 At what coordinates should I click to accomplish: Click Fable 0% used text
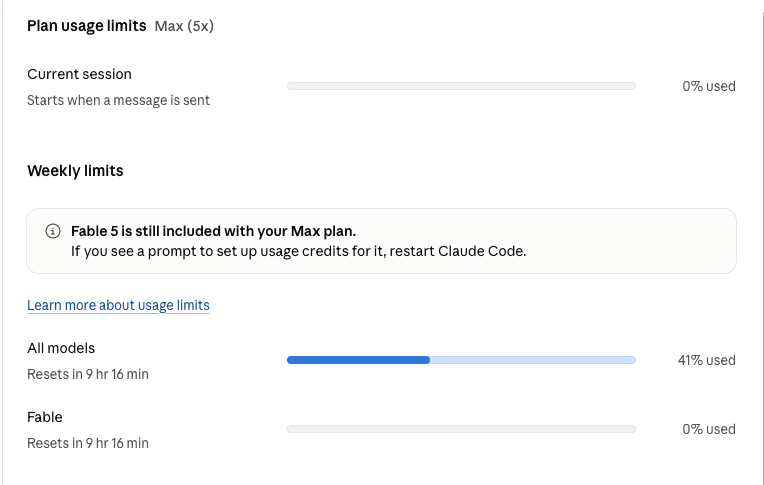[709, 429]
